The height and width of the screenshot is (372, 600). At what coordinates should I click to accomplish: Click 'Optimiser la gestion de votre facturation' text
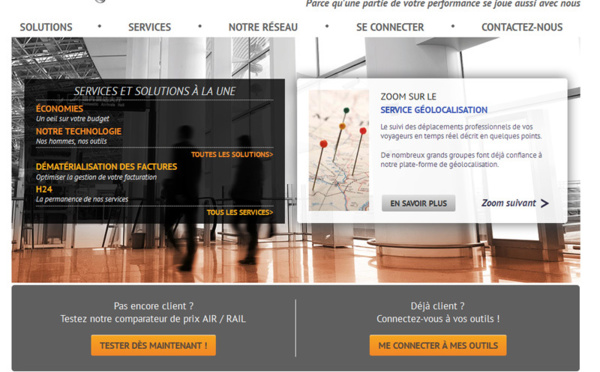(96, 177)
